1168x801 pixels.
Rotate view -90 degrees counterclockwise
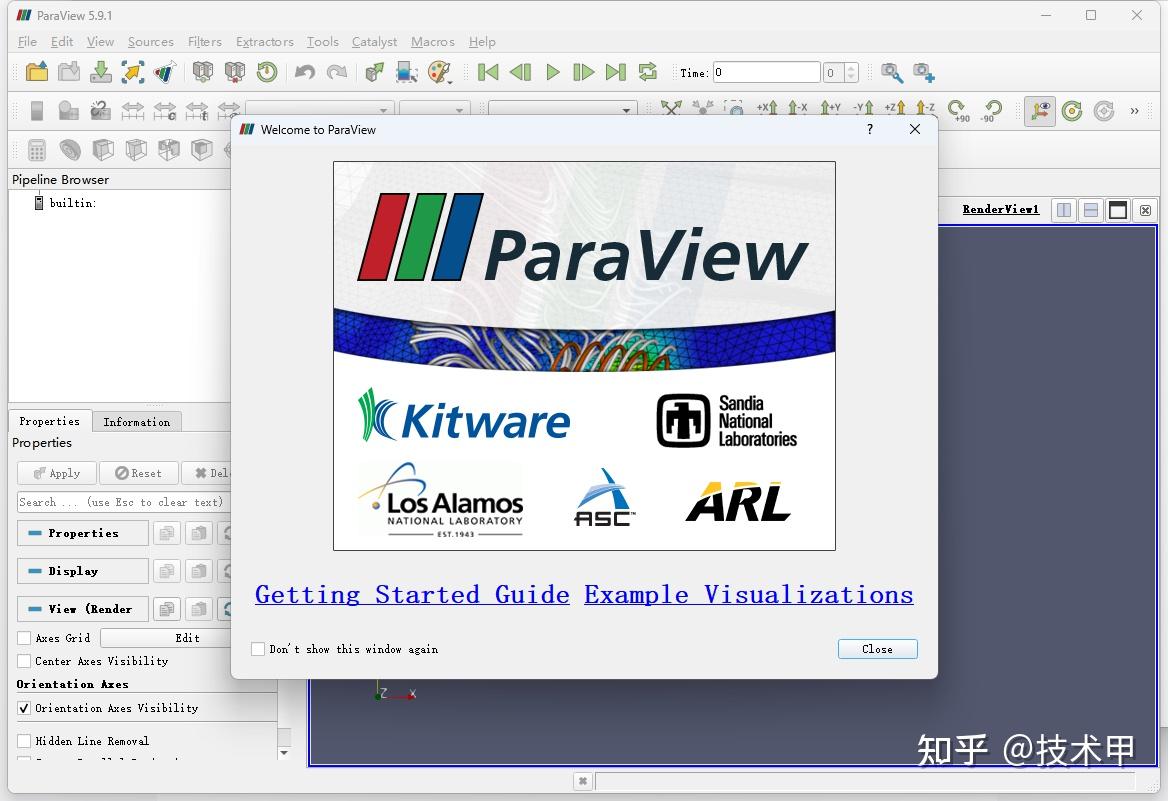click(x=991, y=111)
